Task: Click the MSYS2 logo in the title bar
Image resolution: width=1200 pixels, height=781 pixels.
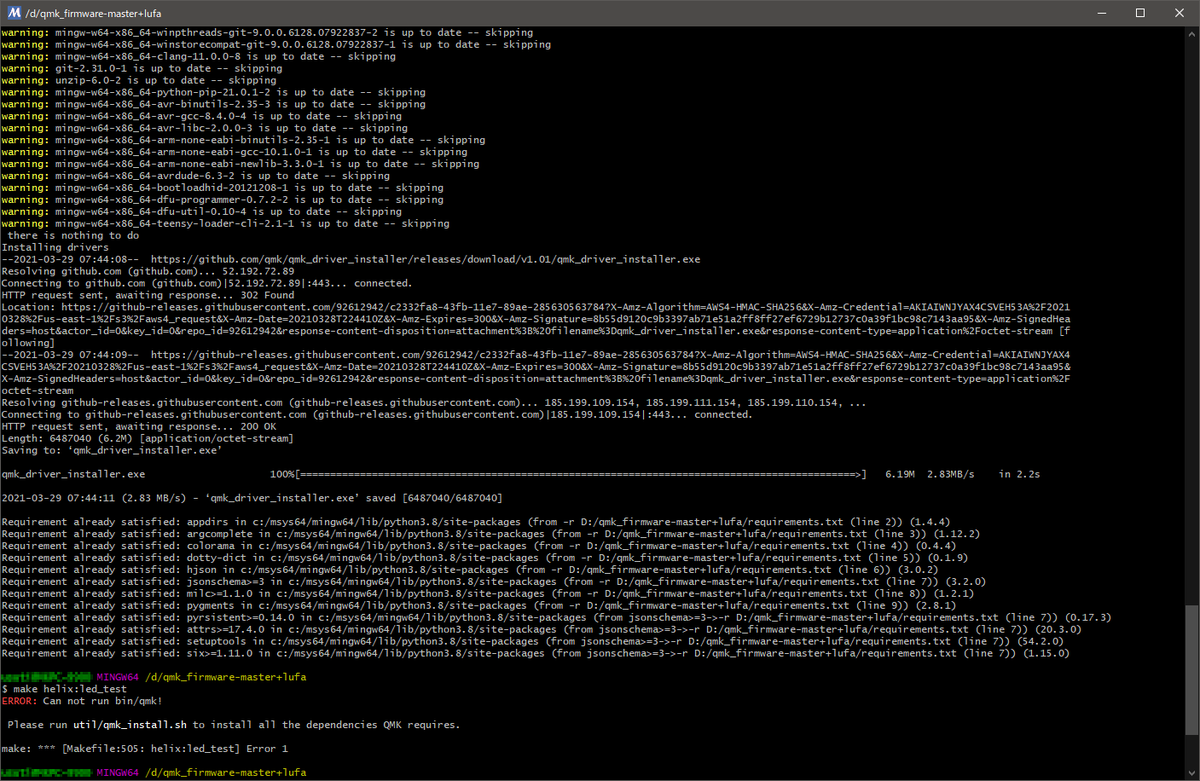Action: click(11, 13)
